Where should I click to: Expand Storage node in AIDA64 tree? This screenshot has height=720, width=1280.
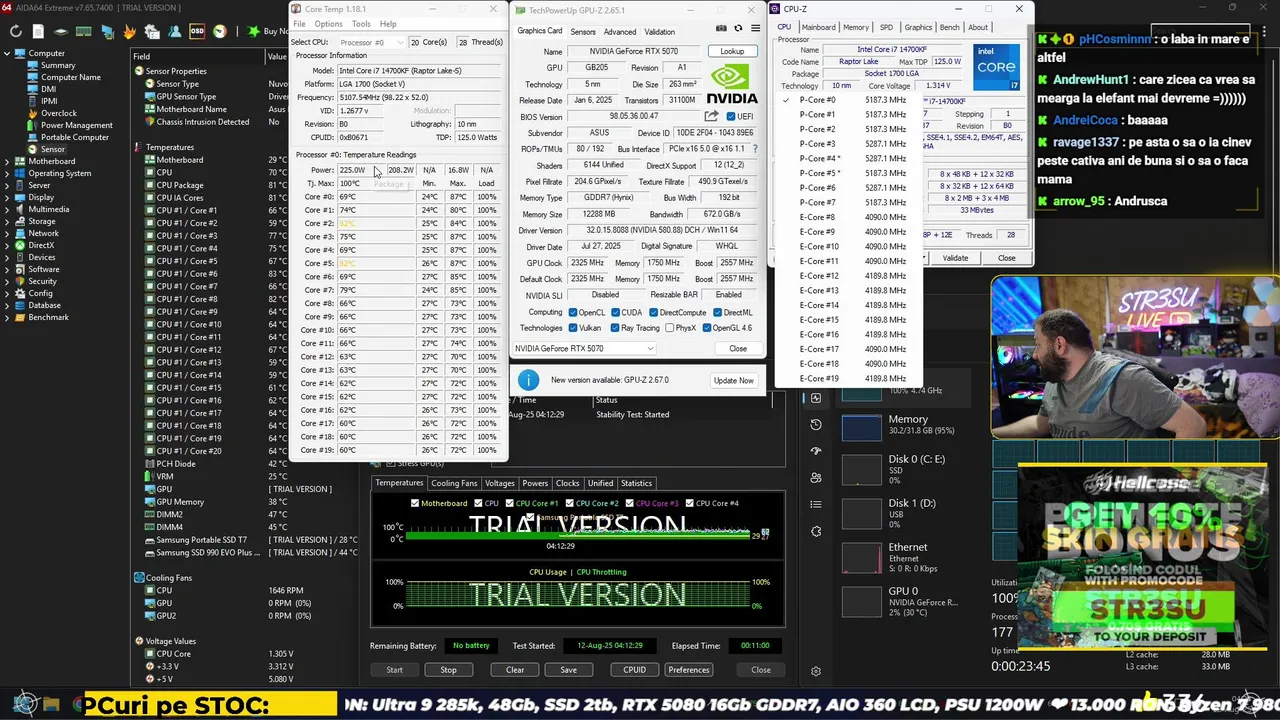8,221
